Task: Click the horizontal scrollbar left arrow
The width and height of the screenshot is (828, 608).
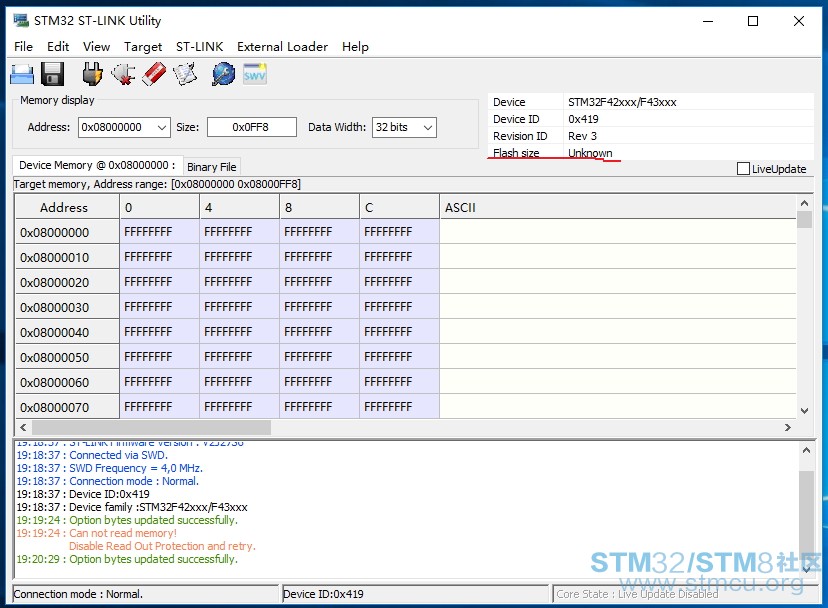Action: 23,427
